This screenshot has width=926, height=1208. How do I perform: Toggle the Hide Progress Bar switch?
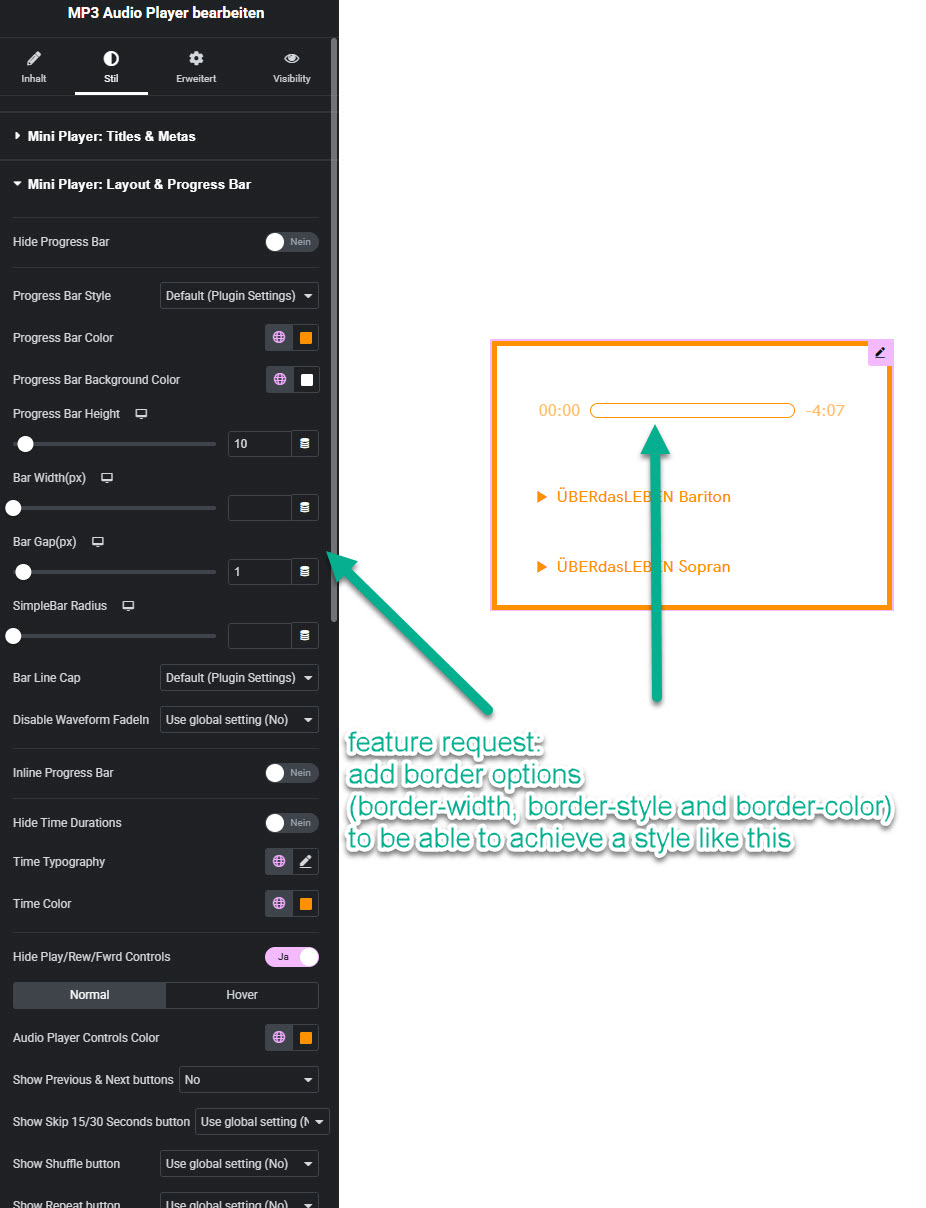coord(292,242)
